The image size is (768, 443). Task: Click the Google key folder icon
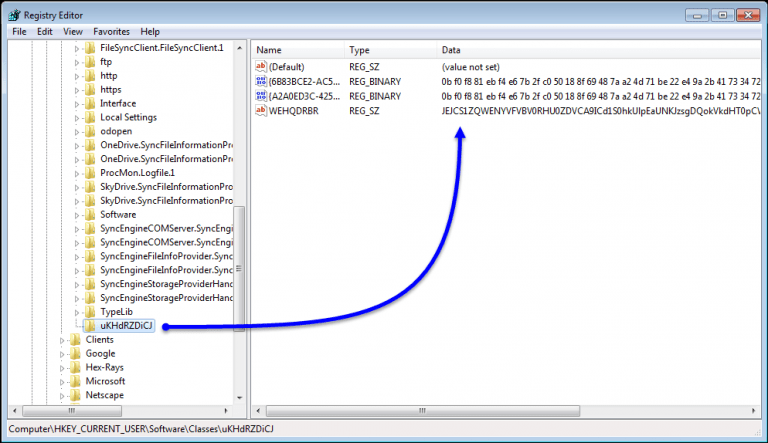pyautogui.click(x=74, y=353)
